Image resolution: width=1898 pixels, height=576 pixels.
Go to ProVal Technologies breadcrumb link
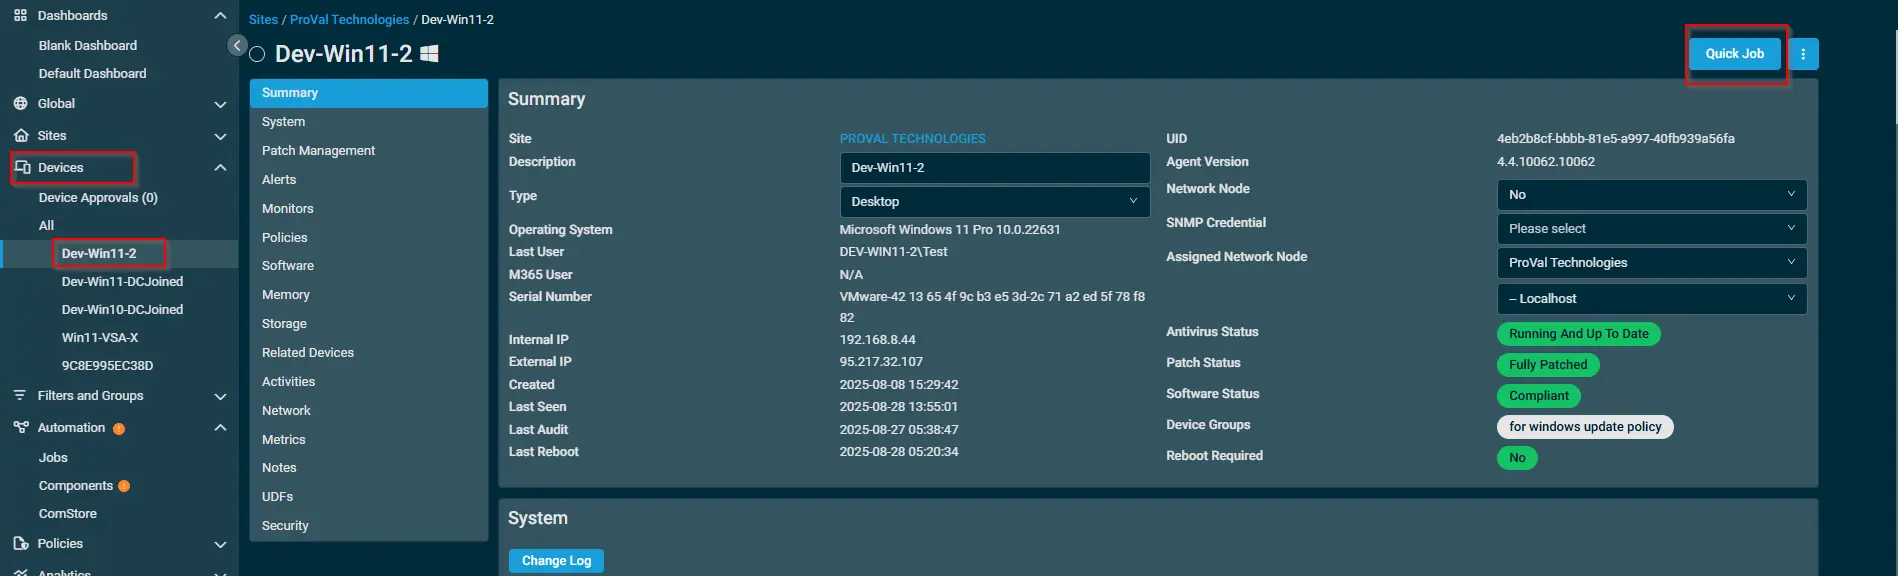pyautogui.click(x=349, y=20)
